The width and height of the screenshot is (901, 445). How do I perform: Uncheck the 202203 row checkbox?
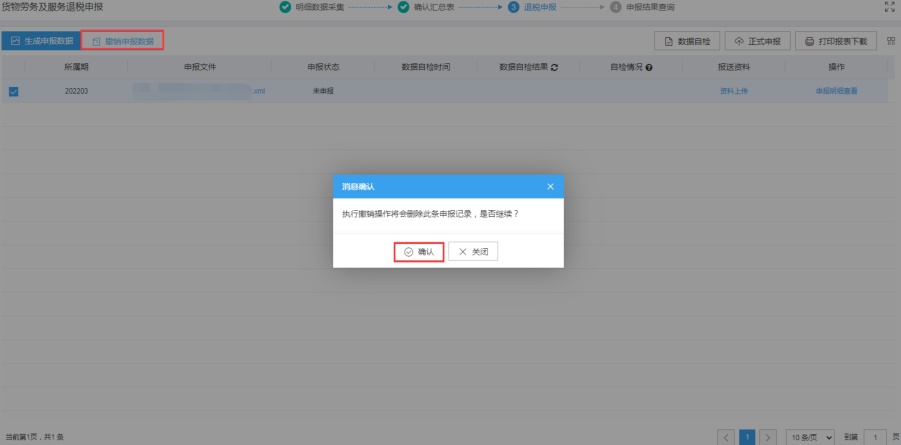click(x=14, y=91)
